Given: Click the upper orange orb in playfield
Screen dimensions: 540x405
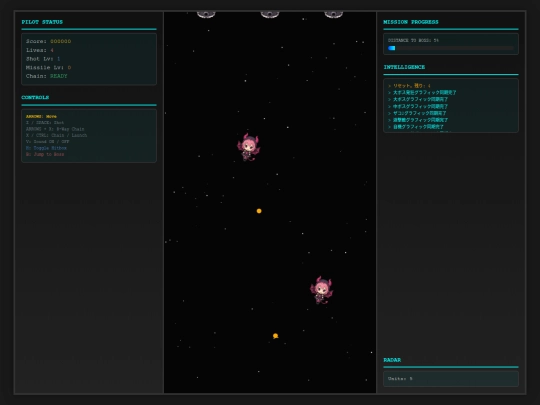Looking at the screenshot, I should point(259,211).
